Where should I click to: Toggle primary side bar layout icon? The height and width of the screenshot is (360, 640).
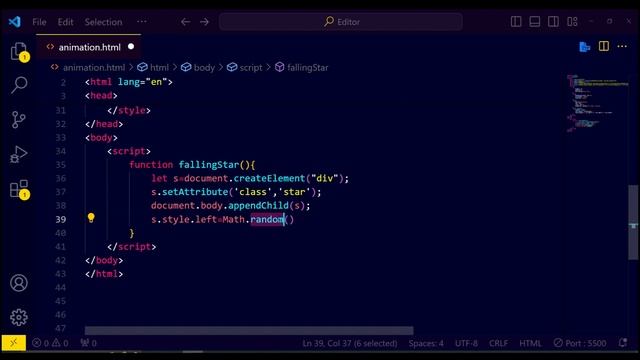(516, 22)
